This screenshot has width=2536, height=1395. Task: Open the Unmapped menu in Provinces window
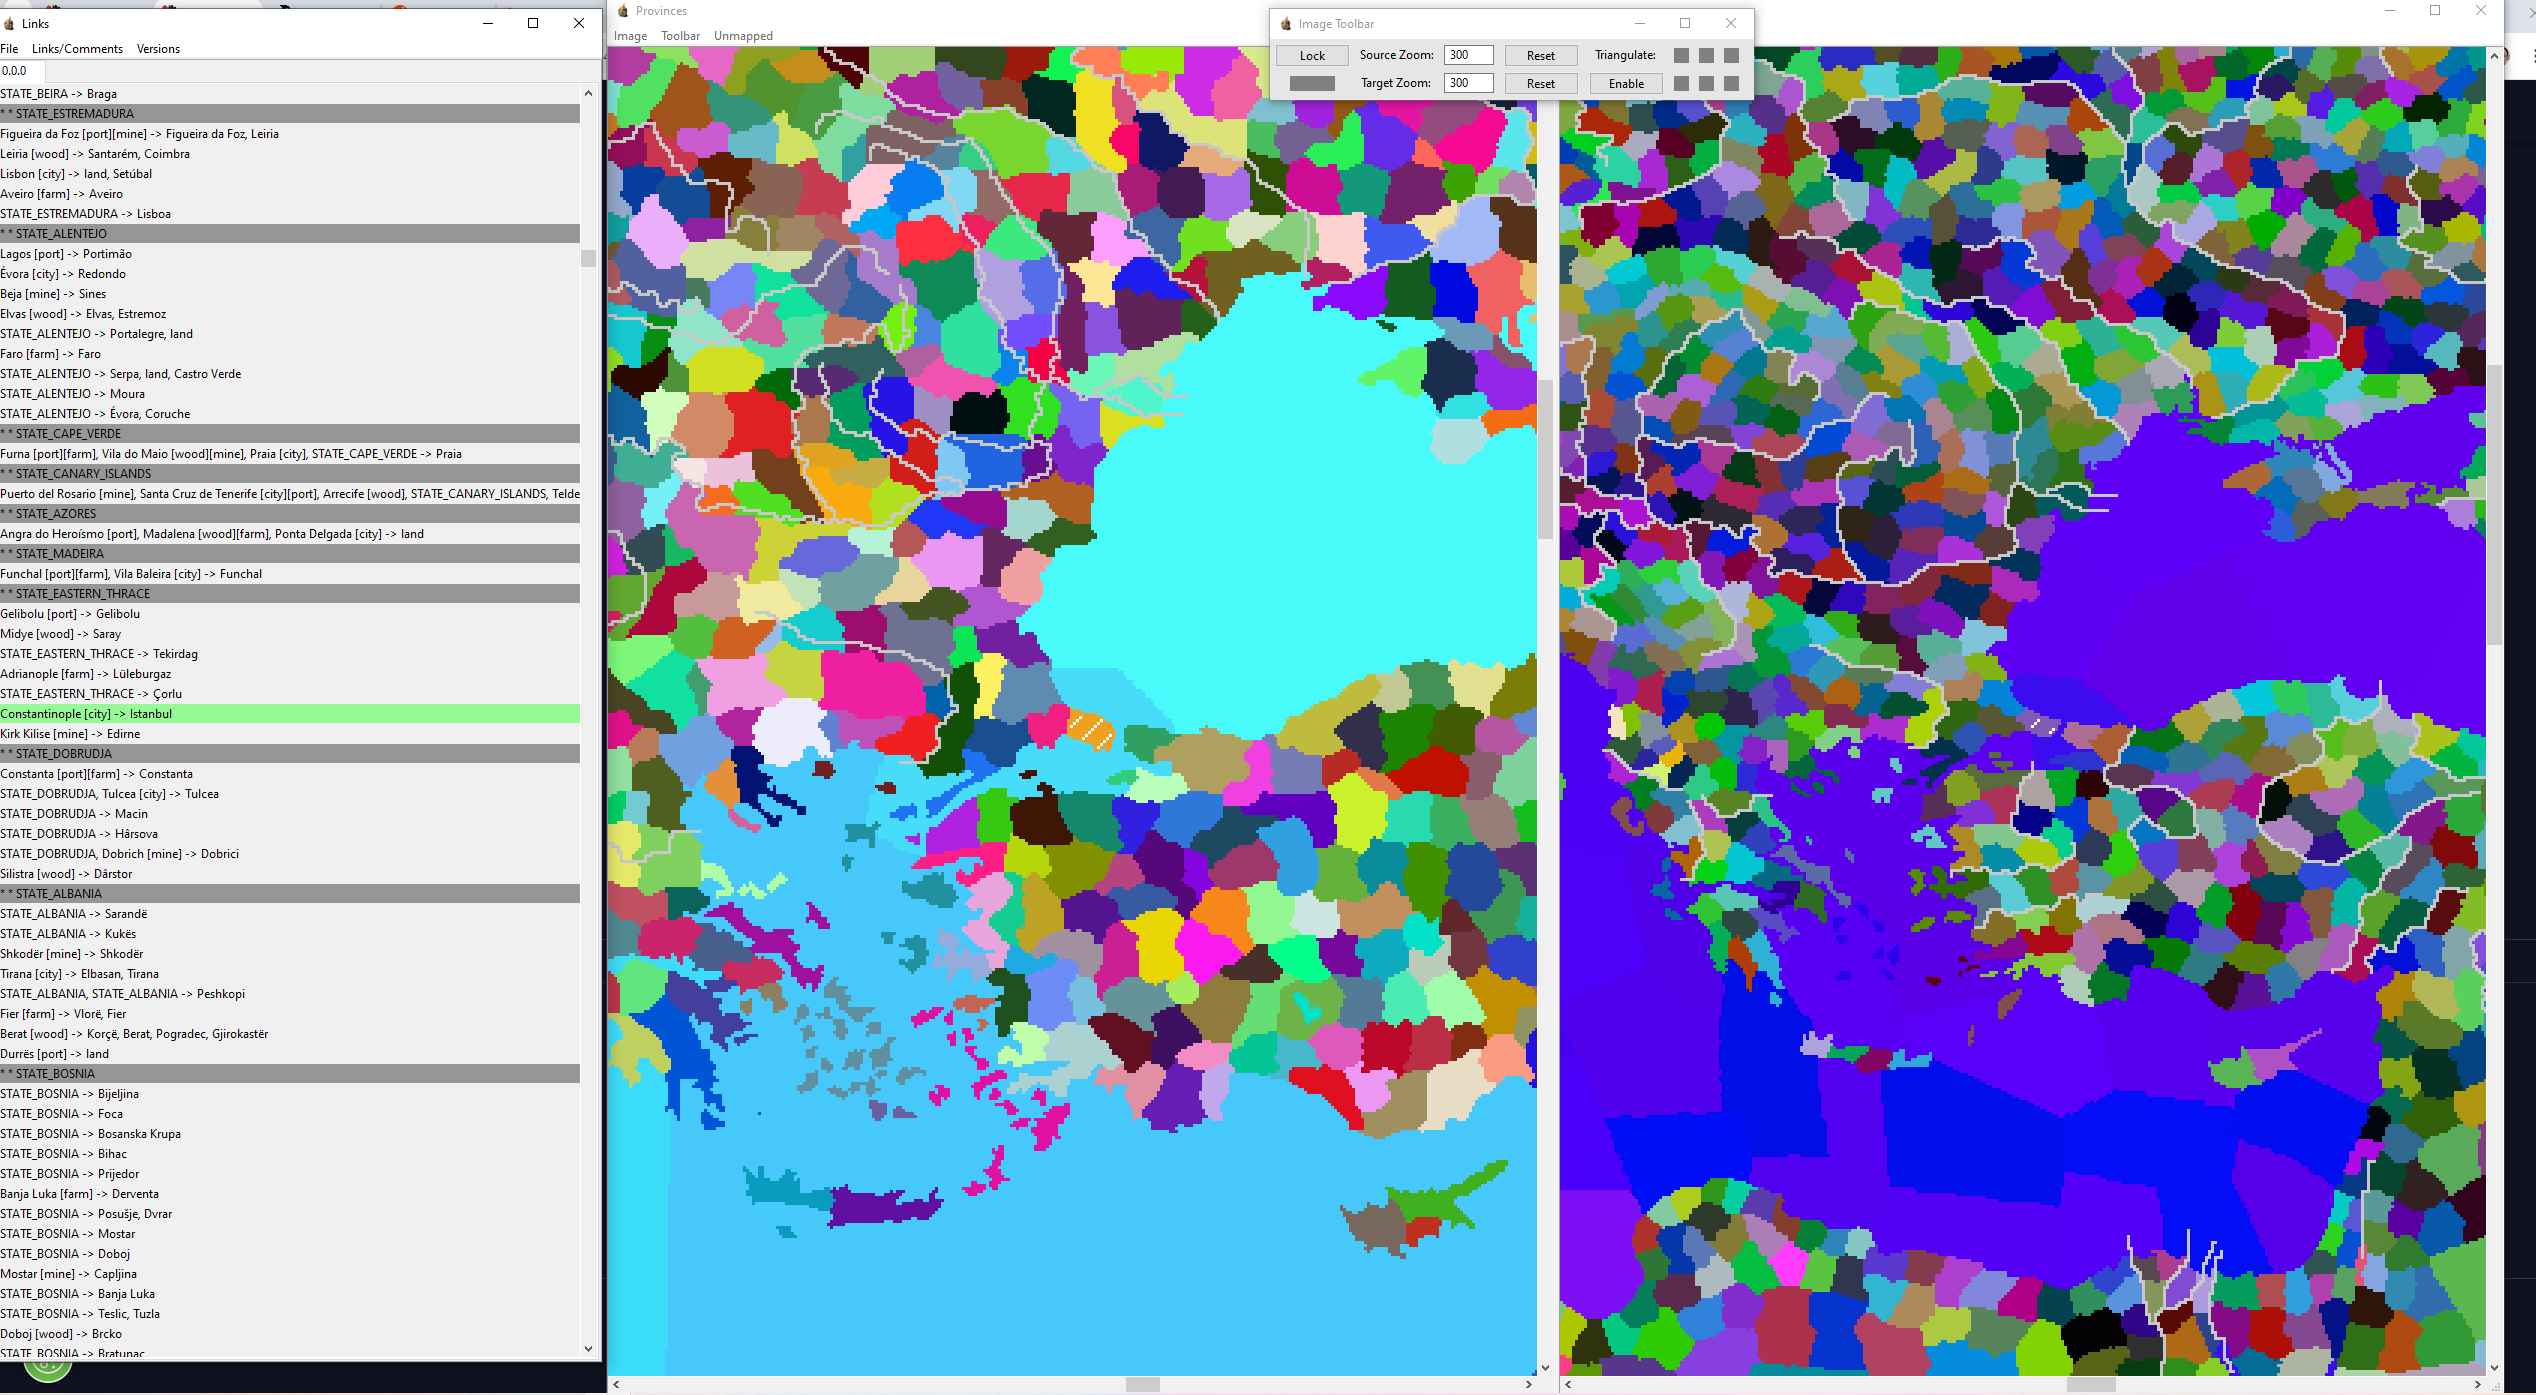click(743, 36)
